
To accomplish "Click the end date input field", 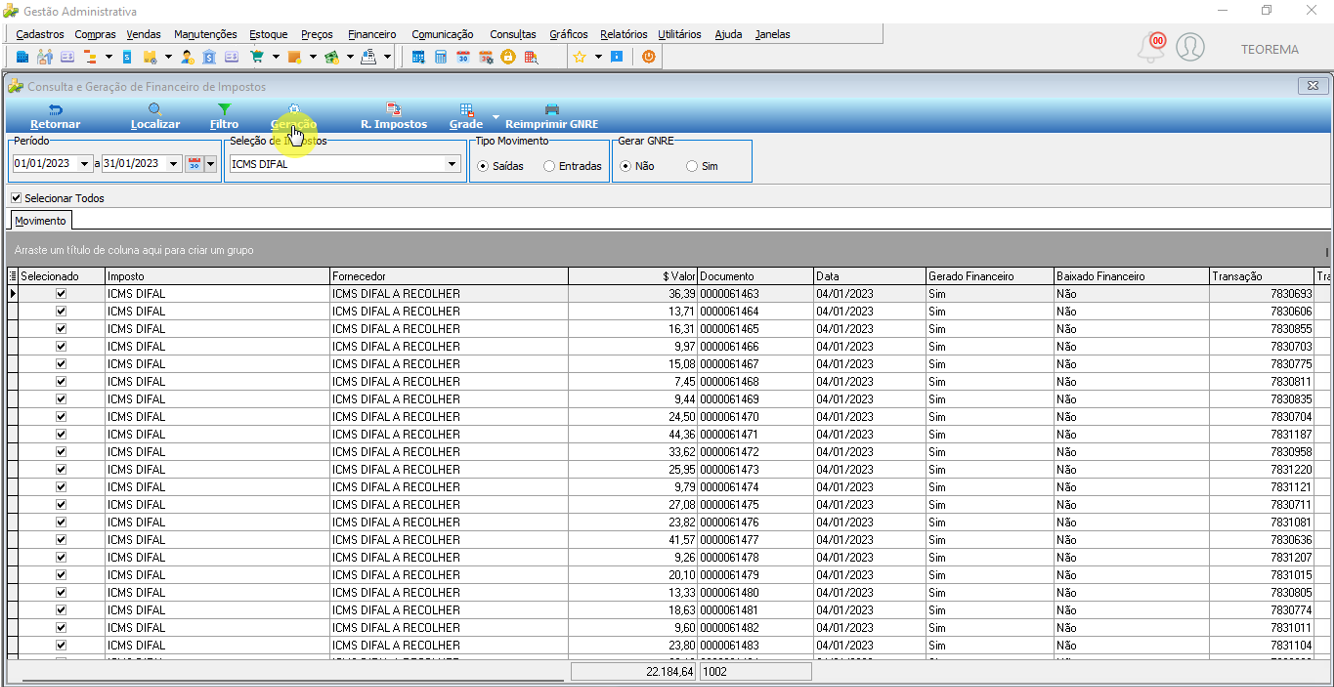I will (134, 164).
